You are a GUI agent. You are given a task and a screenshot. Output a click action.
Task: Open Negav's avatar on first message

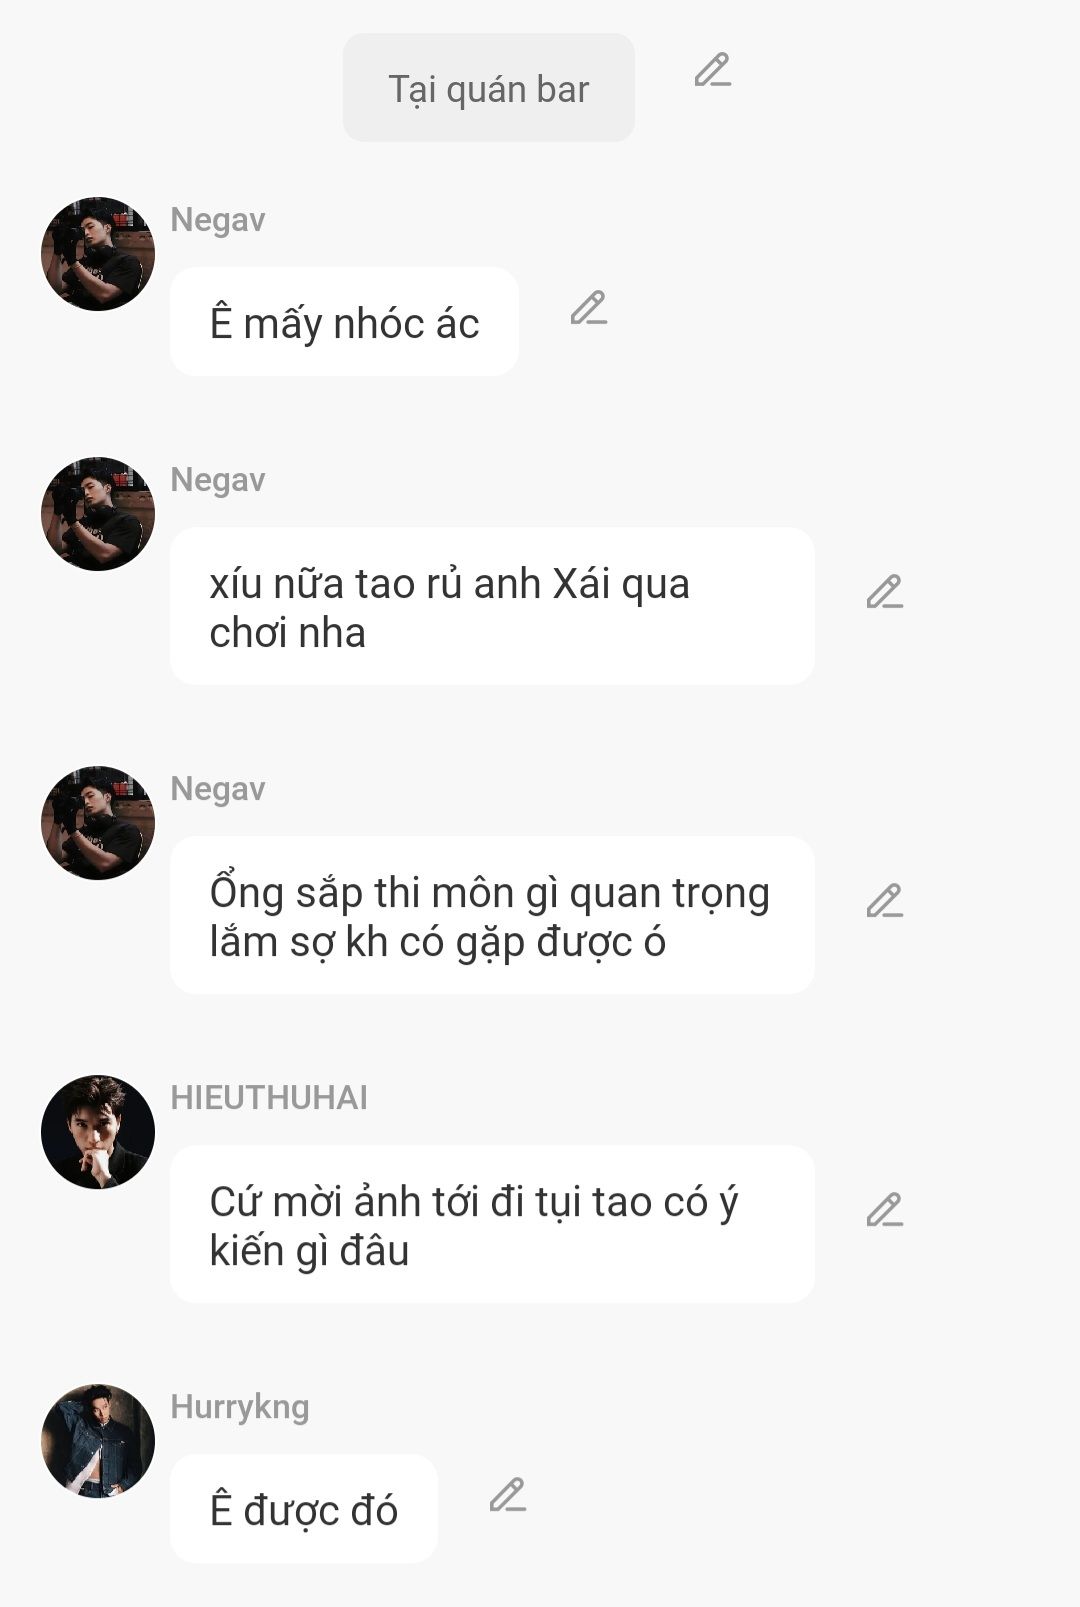point(98,254)
